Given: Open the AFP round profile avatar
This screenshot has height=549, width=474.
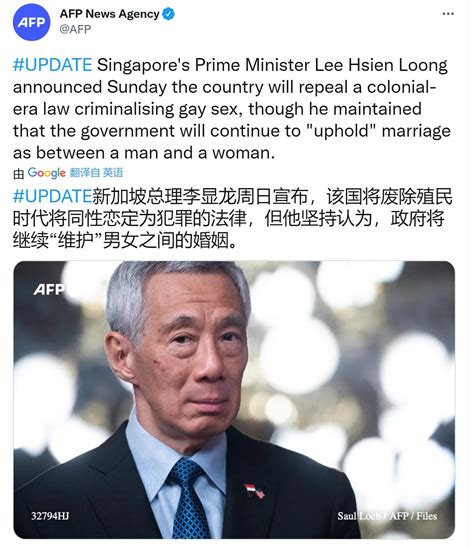Looking at the screenshot, I should (x=31, y=22).
